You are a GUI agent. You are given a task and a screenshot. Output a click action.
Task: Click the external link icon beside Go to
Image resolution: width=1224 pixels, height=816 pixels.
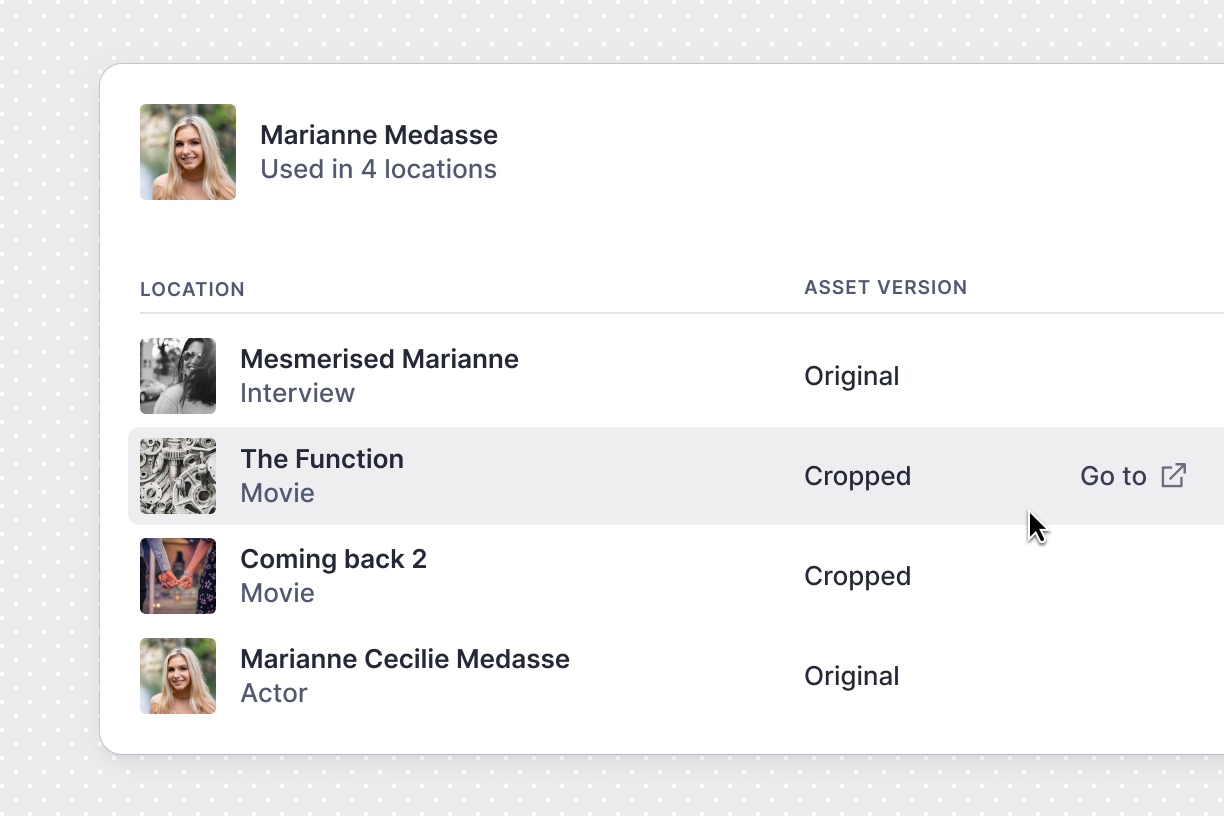pyautogui.click(x=1173, y=475)
